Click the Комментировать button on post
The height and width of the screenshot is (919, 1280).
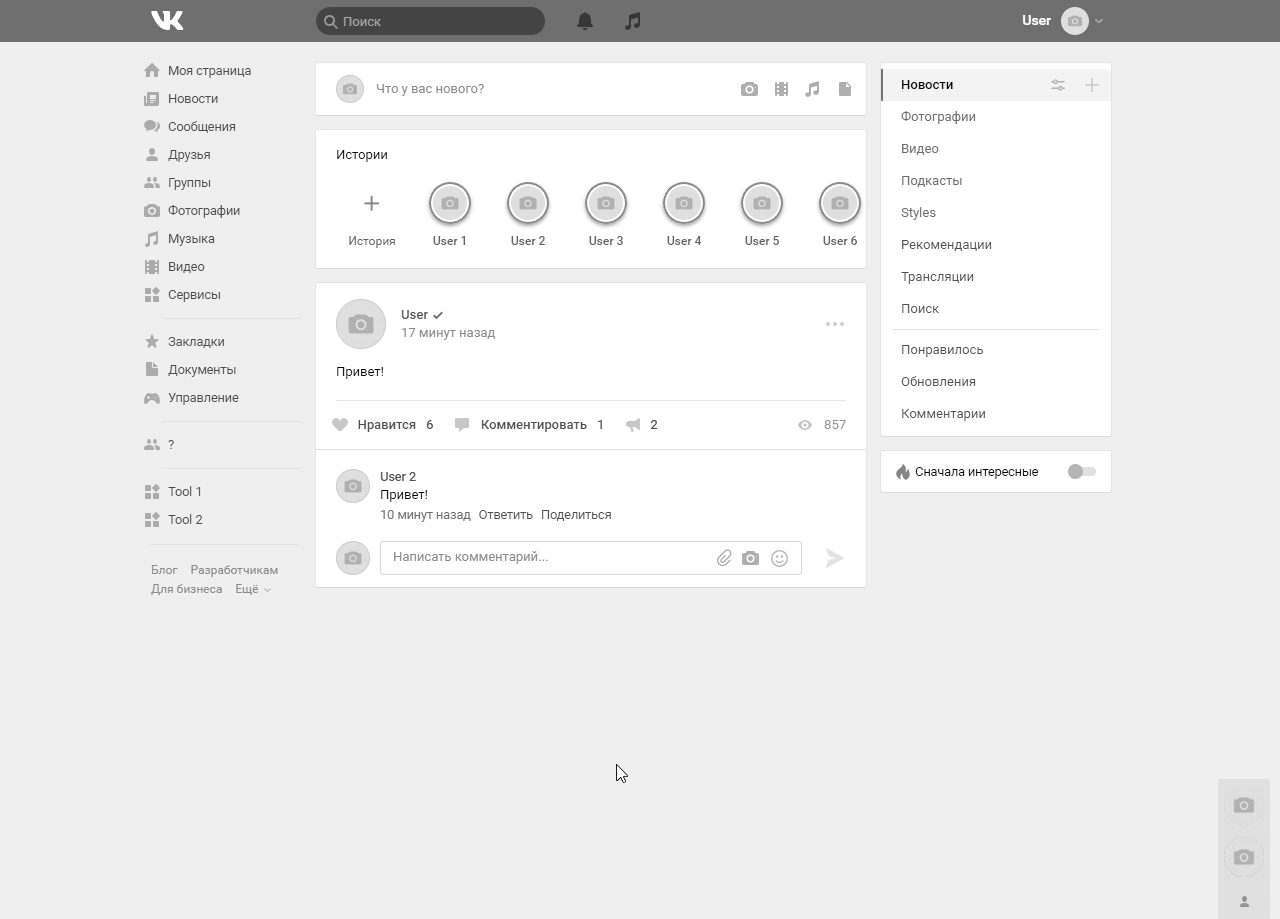coord(529,425)
